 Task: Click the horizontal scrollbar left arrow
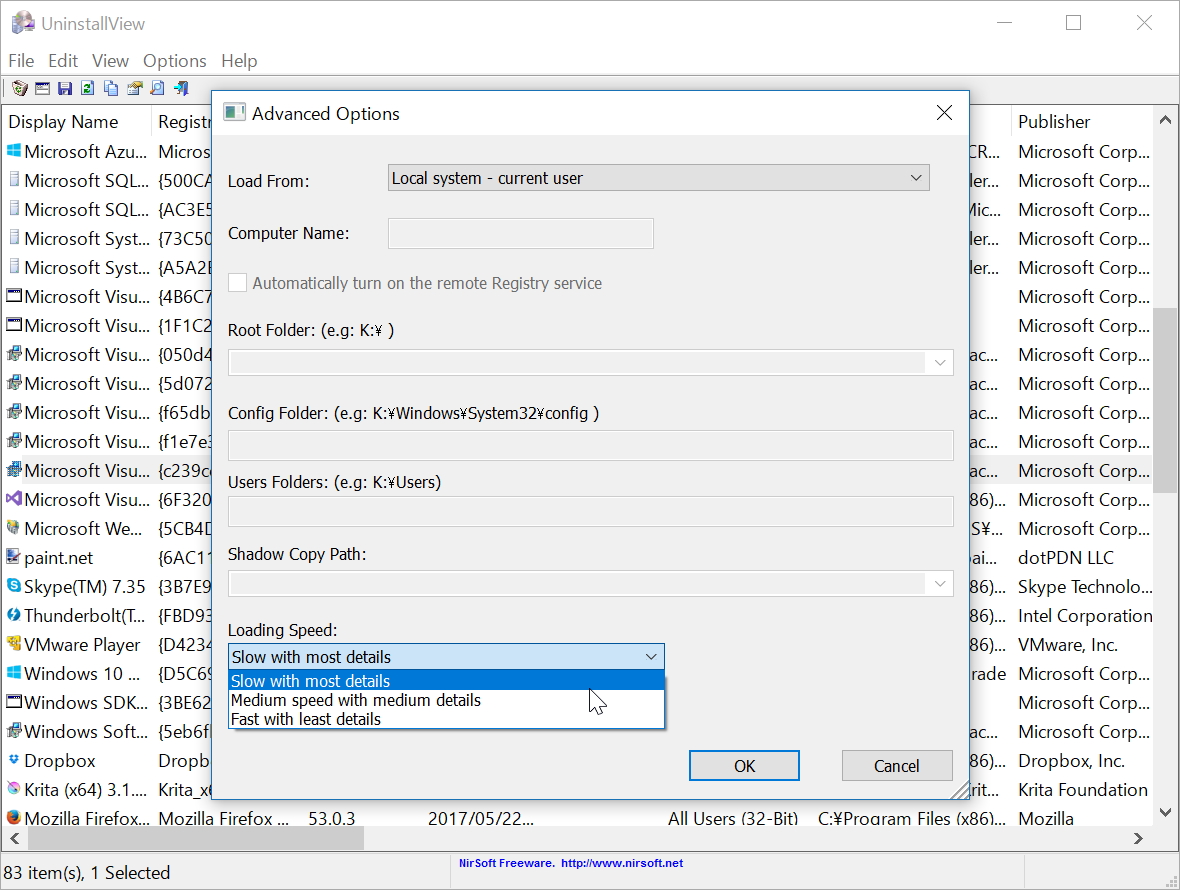pyautogui.click(x=14, y=838)
